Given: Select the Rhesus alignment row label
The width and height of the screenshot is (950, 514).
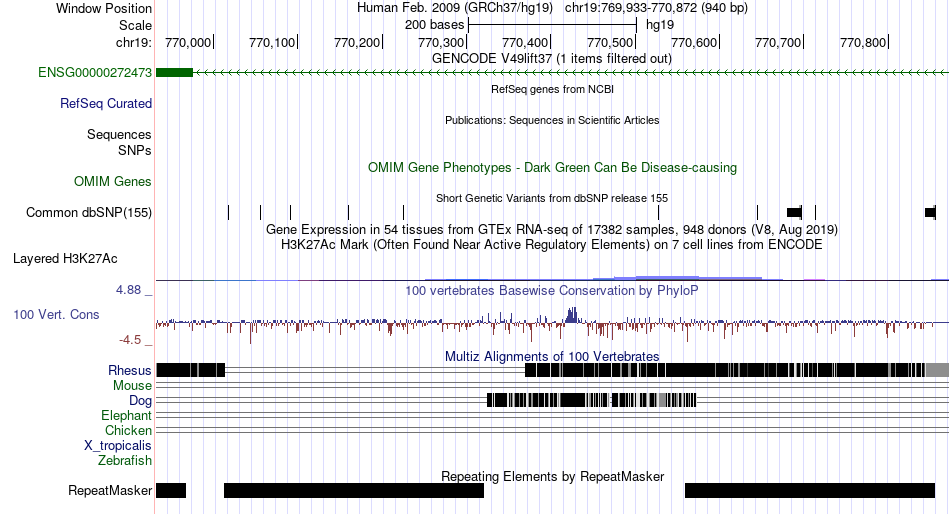Looking at the screenshot, I should [x=130, y=370].
